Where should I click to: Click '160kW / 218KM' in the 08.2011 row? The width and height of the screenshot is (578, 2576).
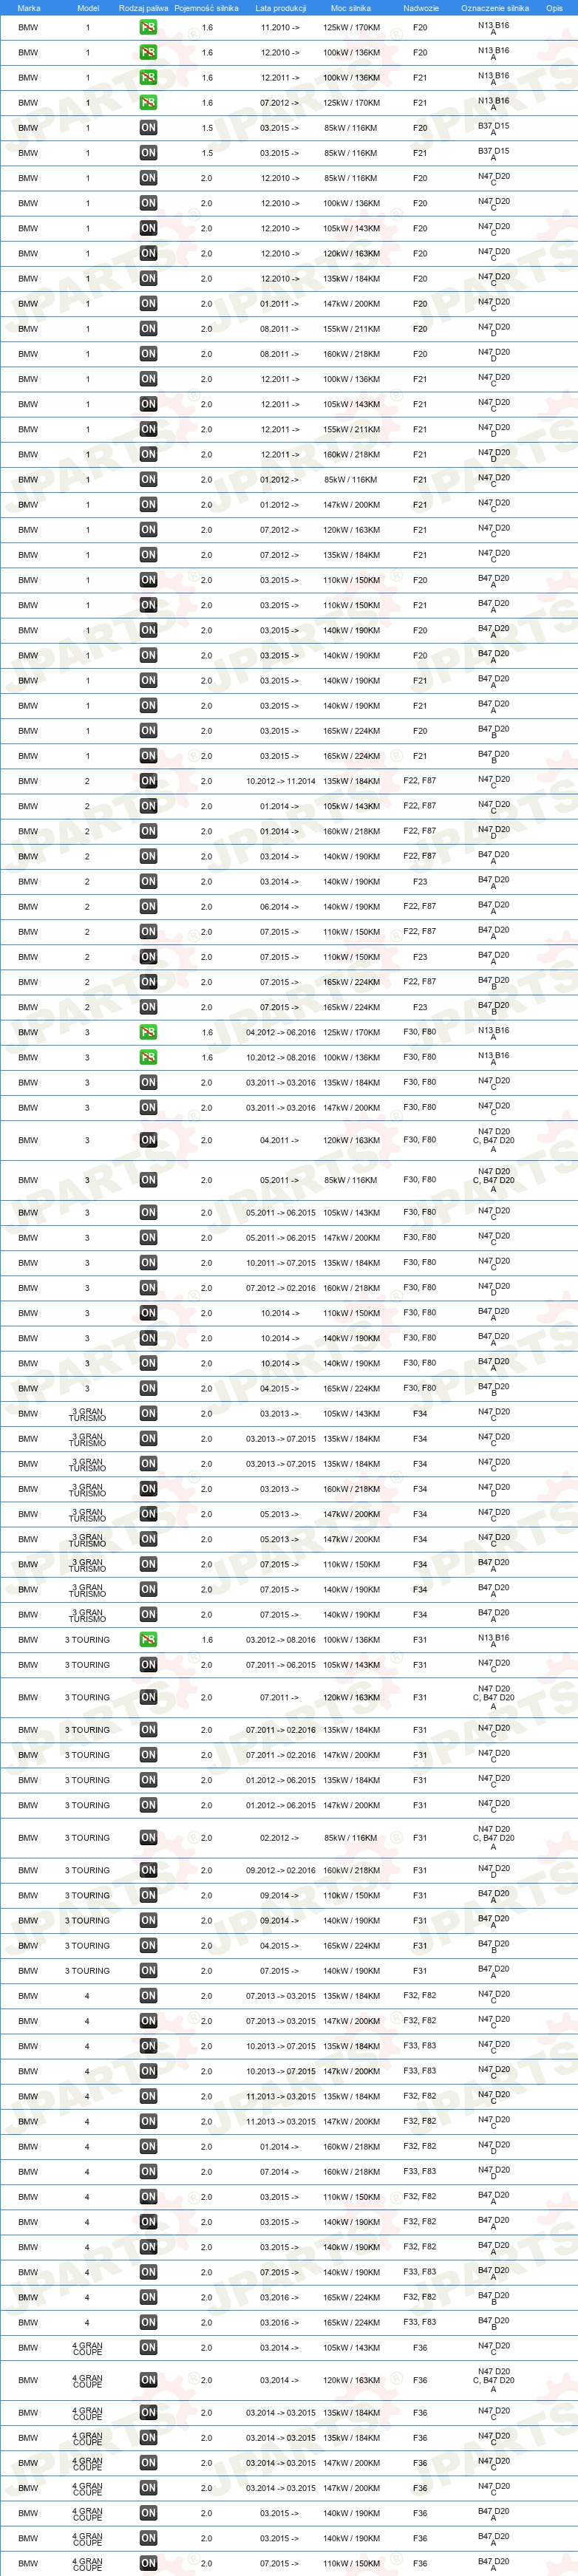coord(351,354)
